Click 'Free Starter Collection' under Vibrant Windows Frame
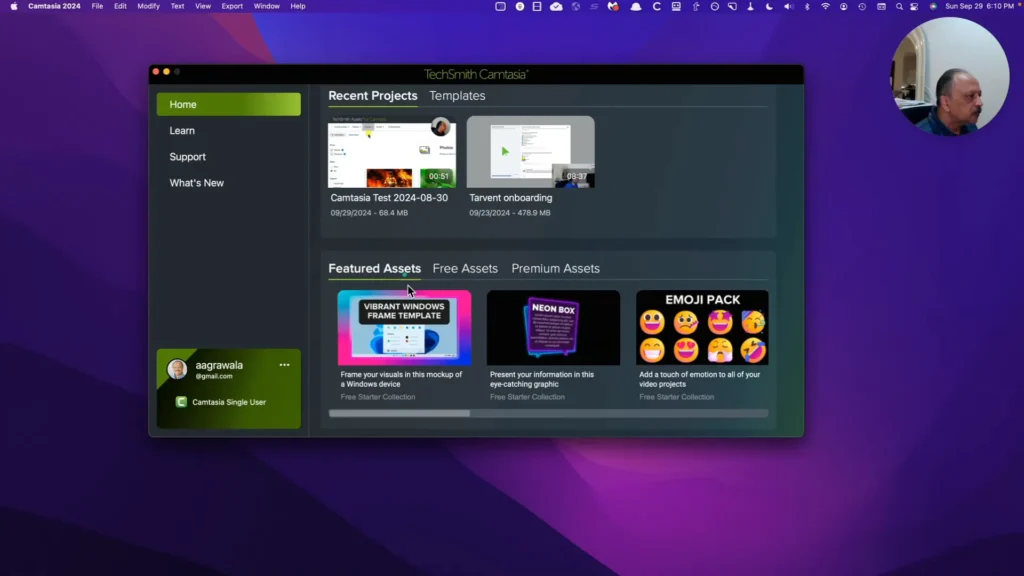This screenshot has width=1024, height=576. (377, 397)
